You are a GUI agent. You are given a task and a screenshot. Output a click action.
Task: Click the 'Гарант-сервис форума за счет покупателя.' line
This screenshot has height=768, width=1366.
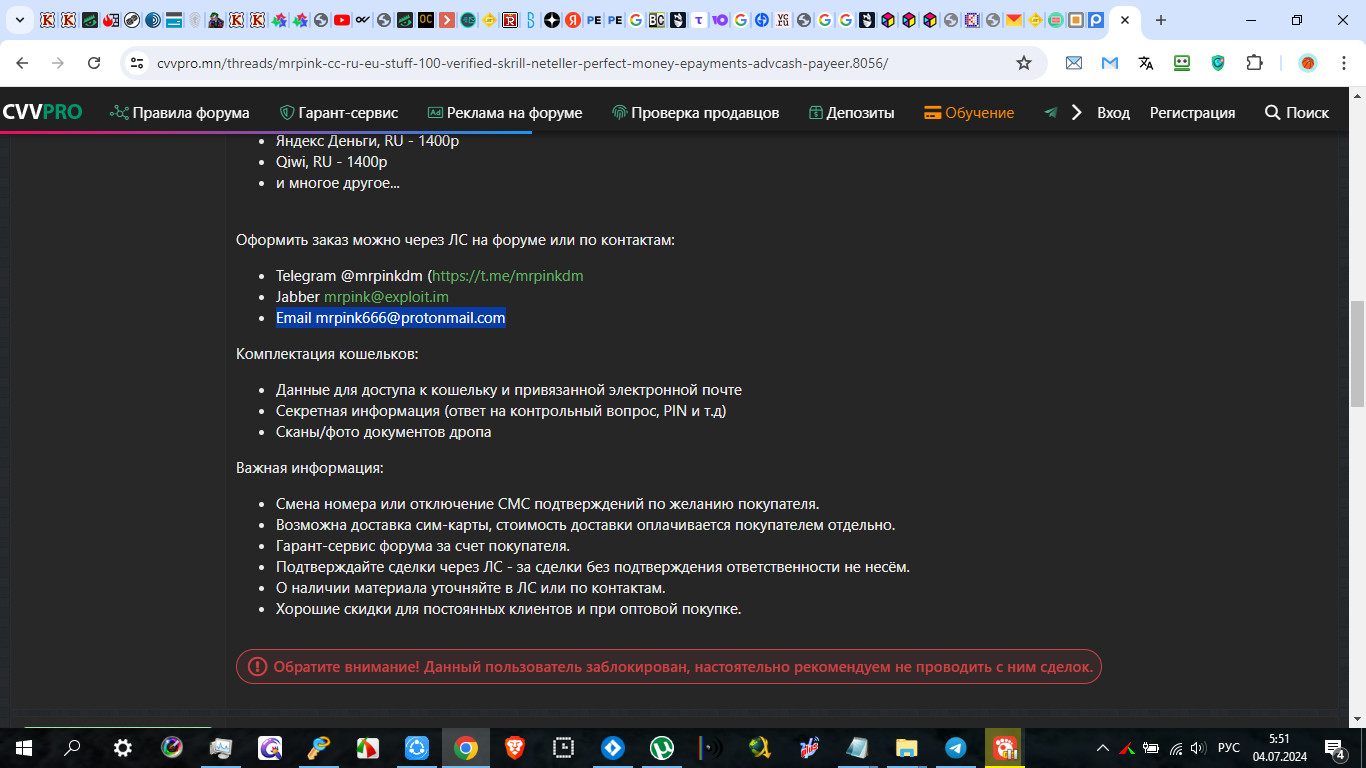point(423,546)
